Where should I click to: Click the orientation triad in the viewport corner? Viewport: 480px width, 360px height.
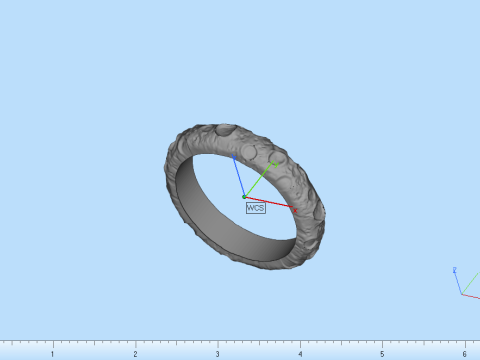(x=466, y=283)
